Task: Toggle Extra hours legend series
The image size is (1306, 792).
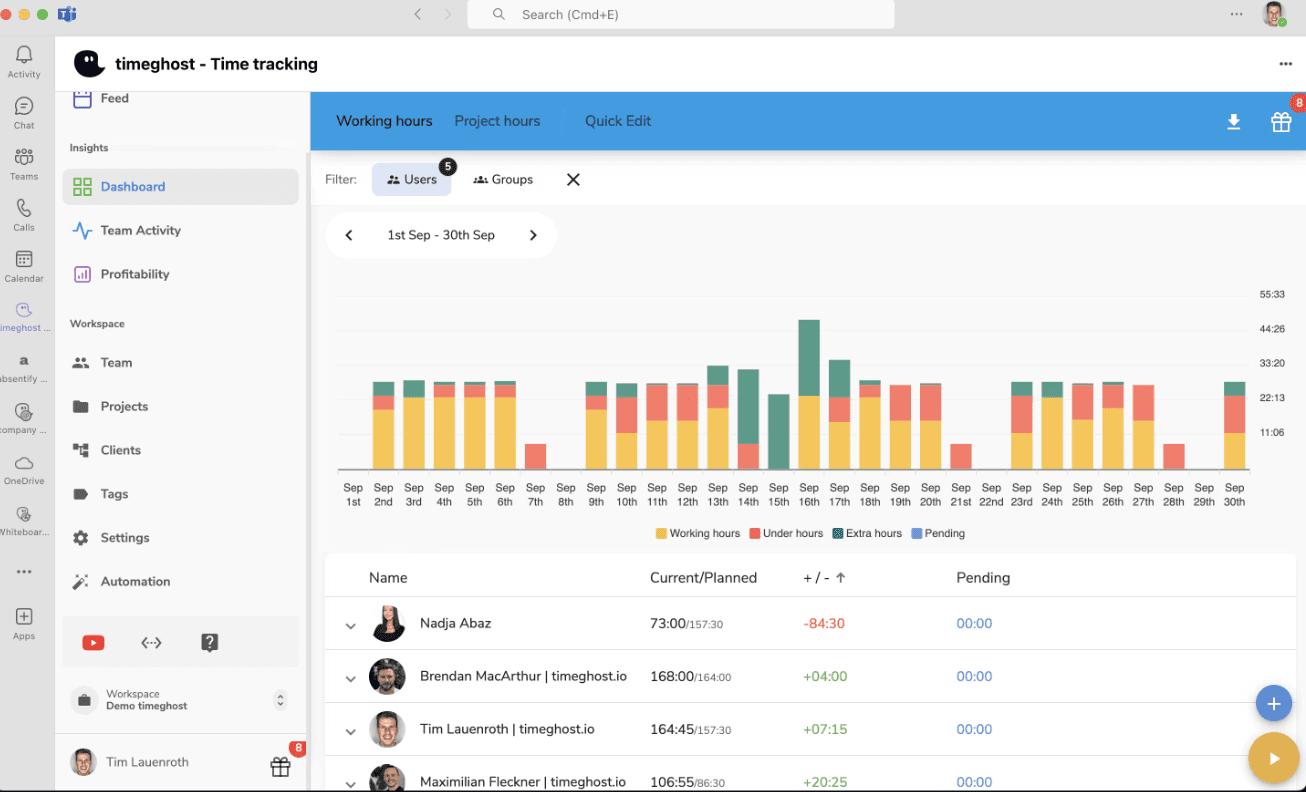Action: [x=867, y=533]
